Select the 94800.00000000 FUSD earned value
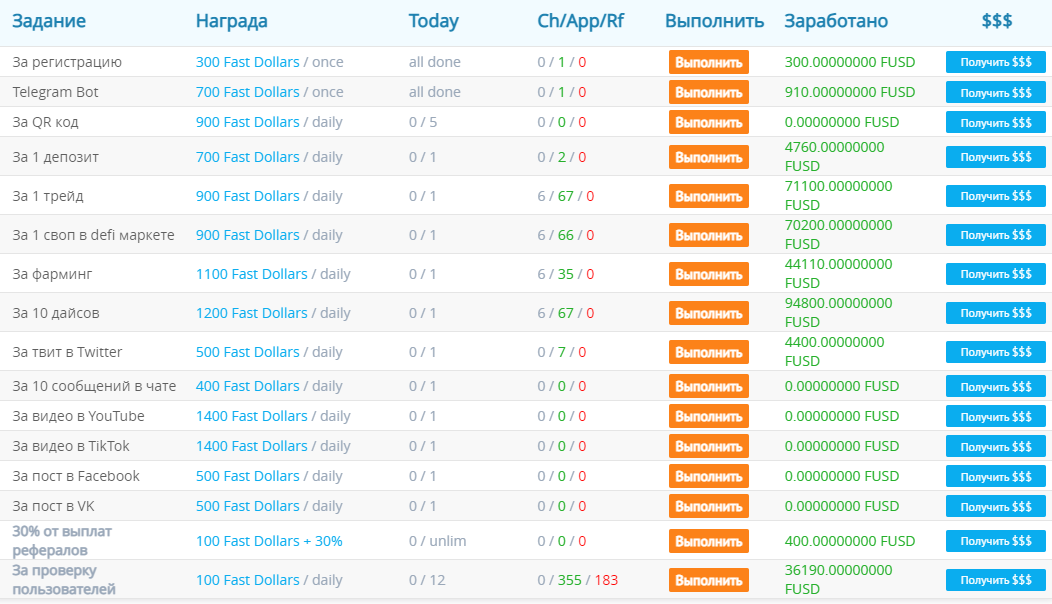The image size is (1052, 604). [839, 312]
